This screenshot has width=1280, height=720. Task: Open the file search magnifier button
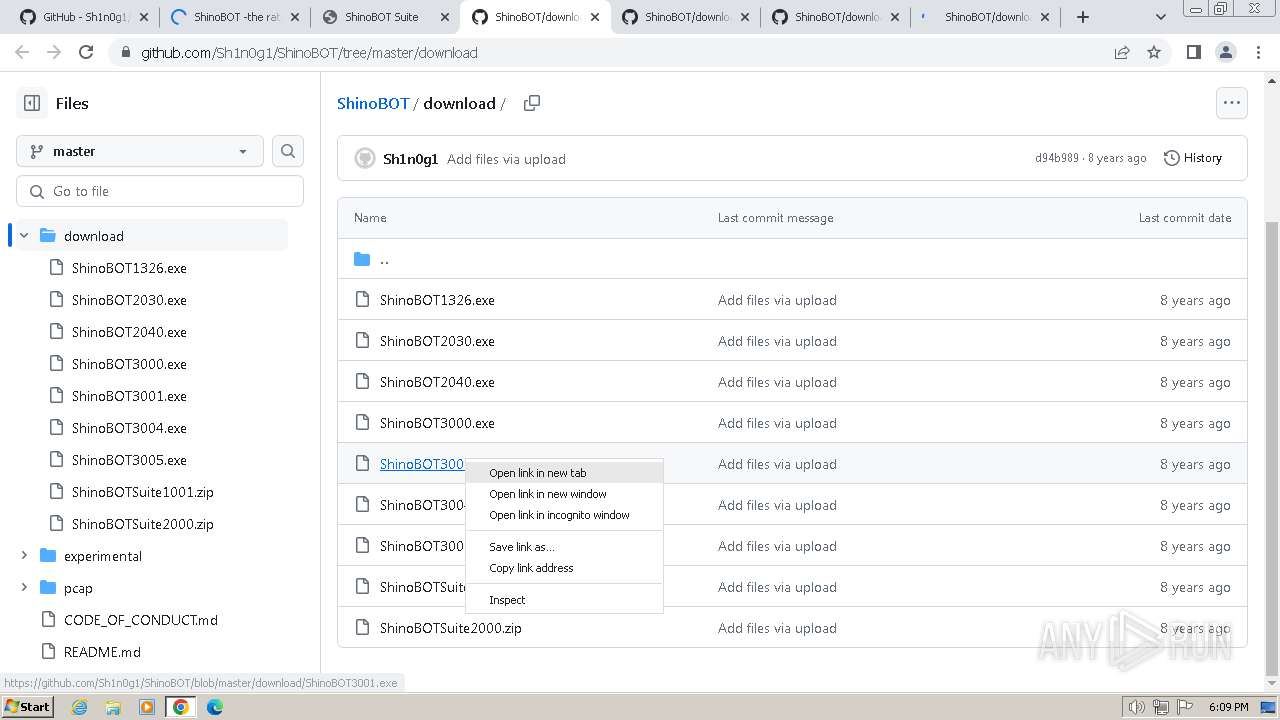tap(288, 151)
